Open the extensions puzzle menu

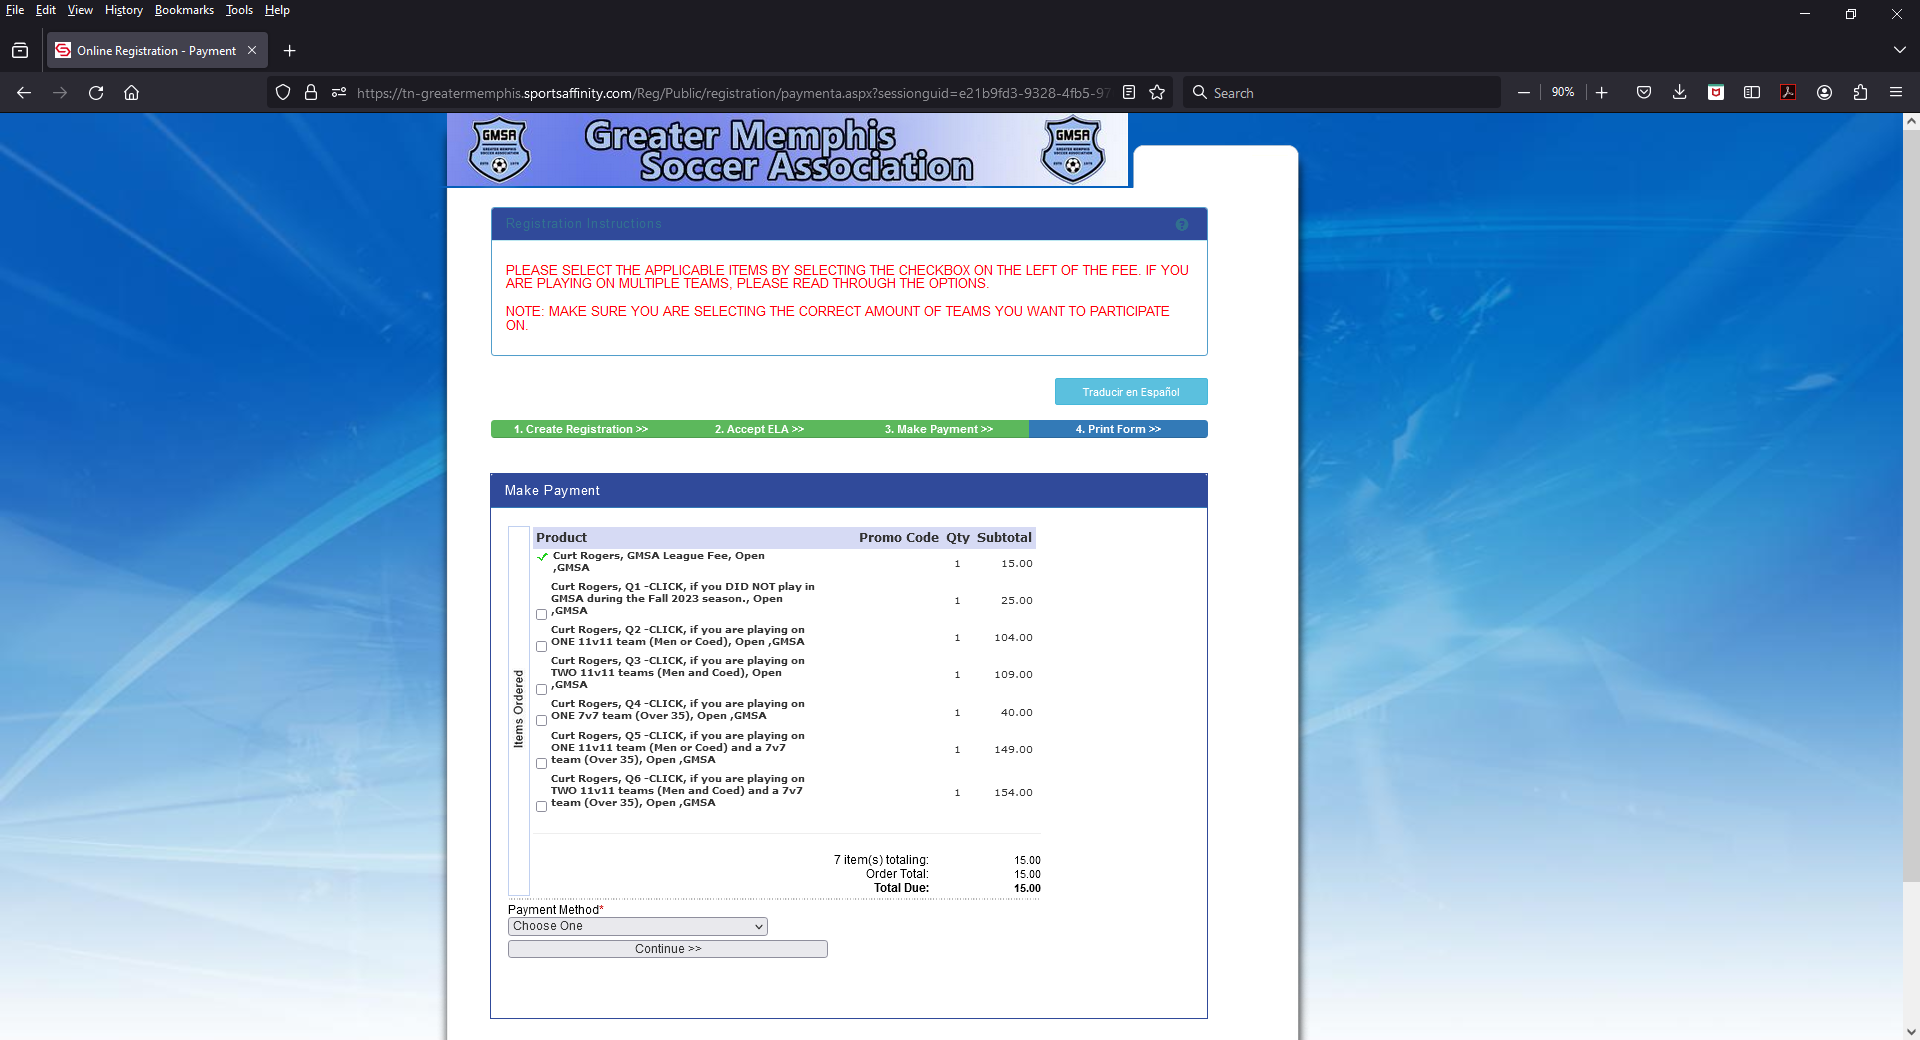pyautogui.click(x=1860, y=93)
